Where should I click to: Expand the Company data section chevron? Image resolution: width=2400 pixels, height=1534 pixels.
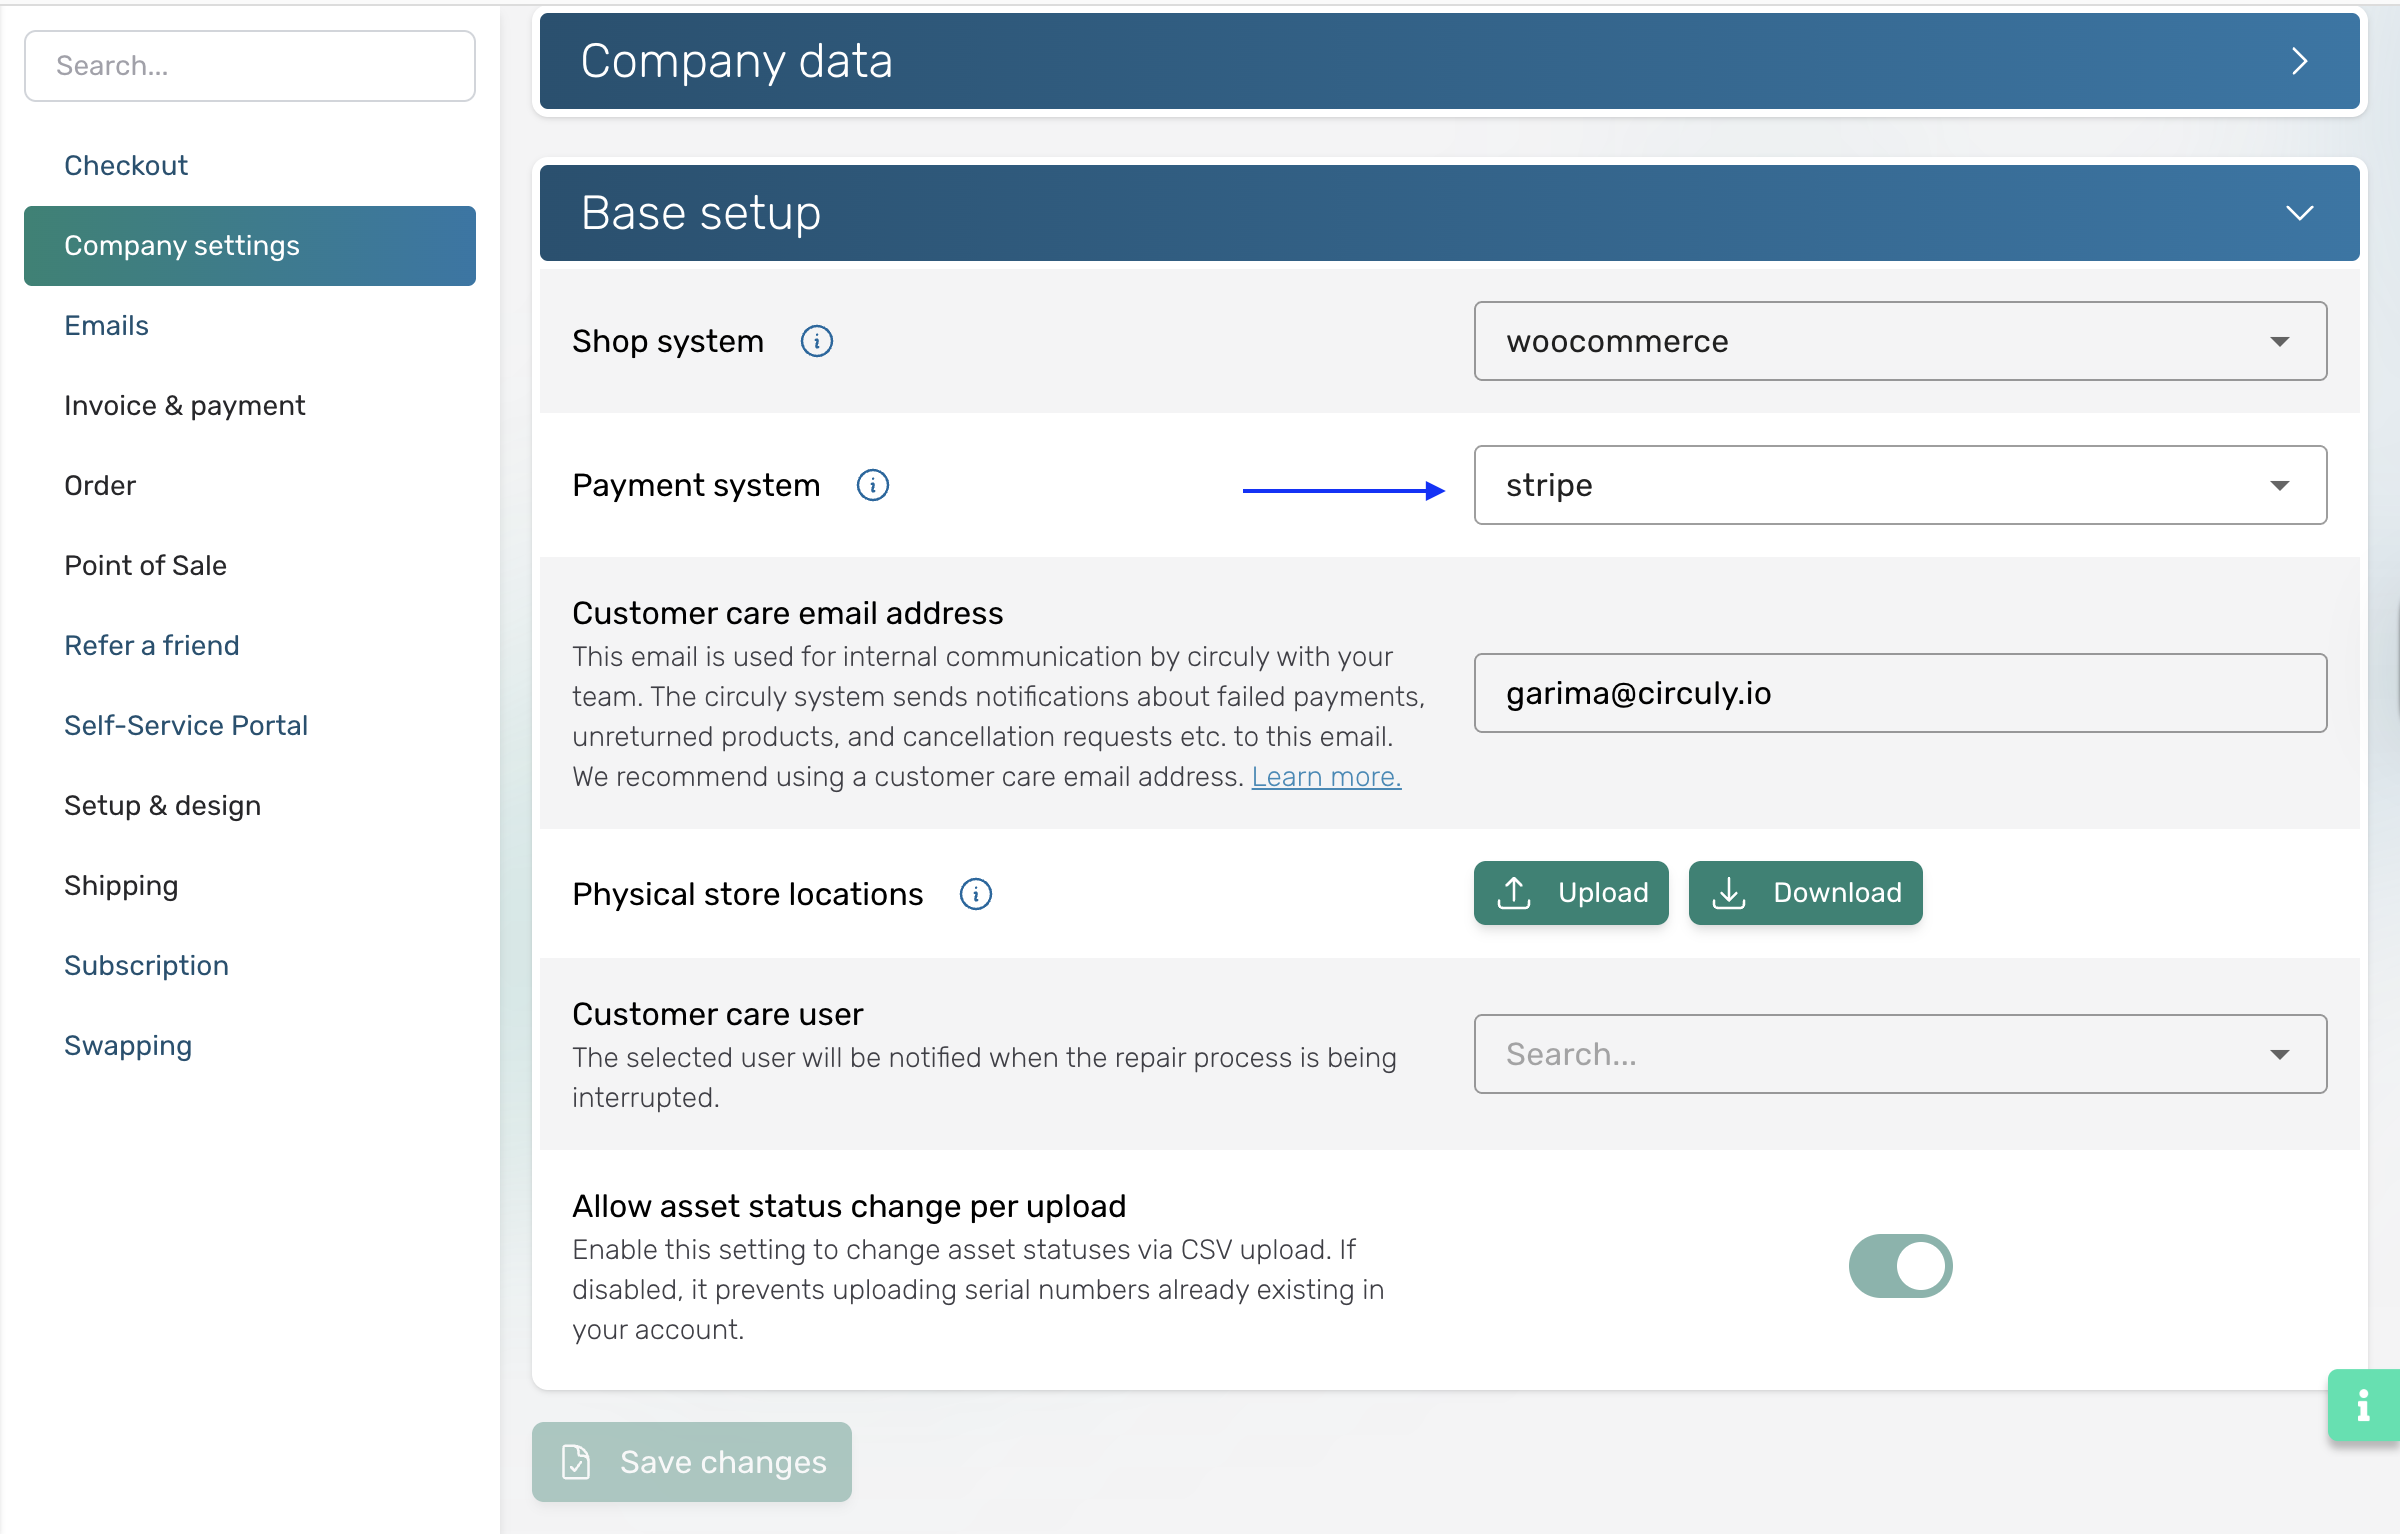(x=2299, y=61)
